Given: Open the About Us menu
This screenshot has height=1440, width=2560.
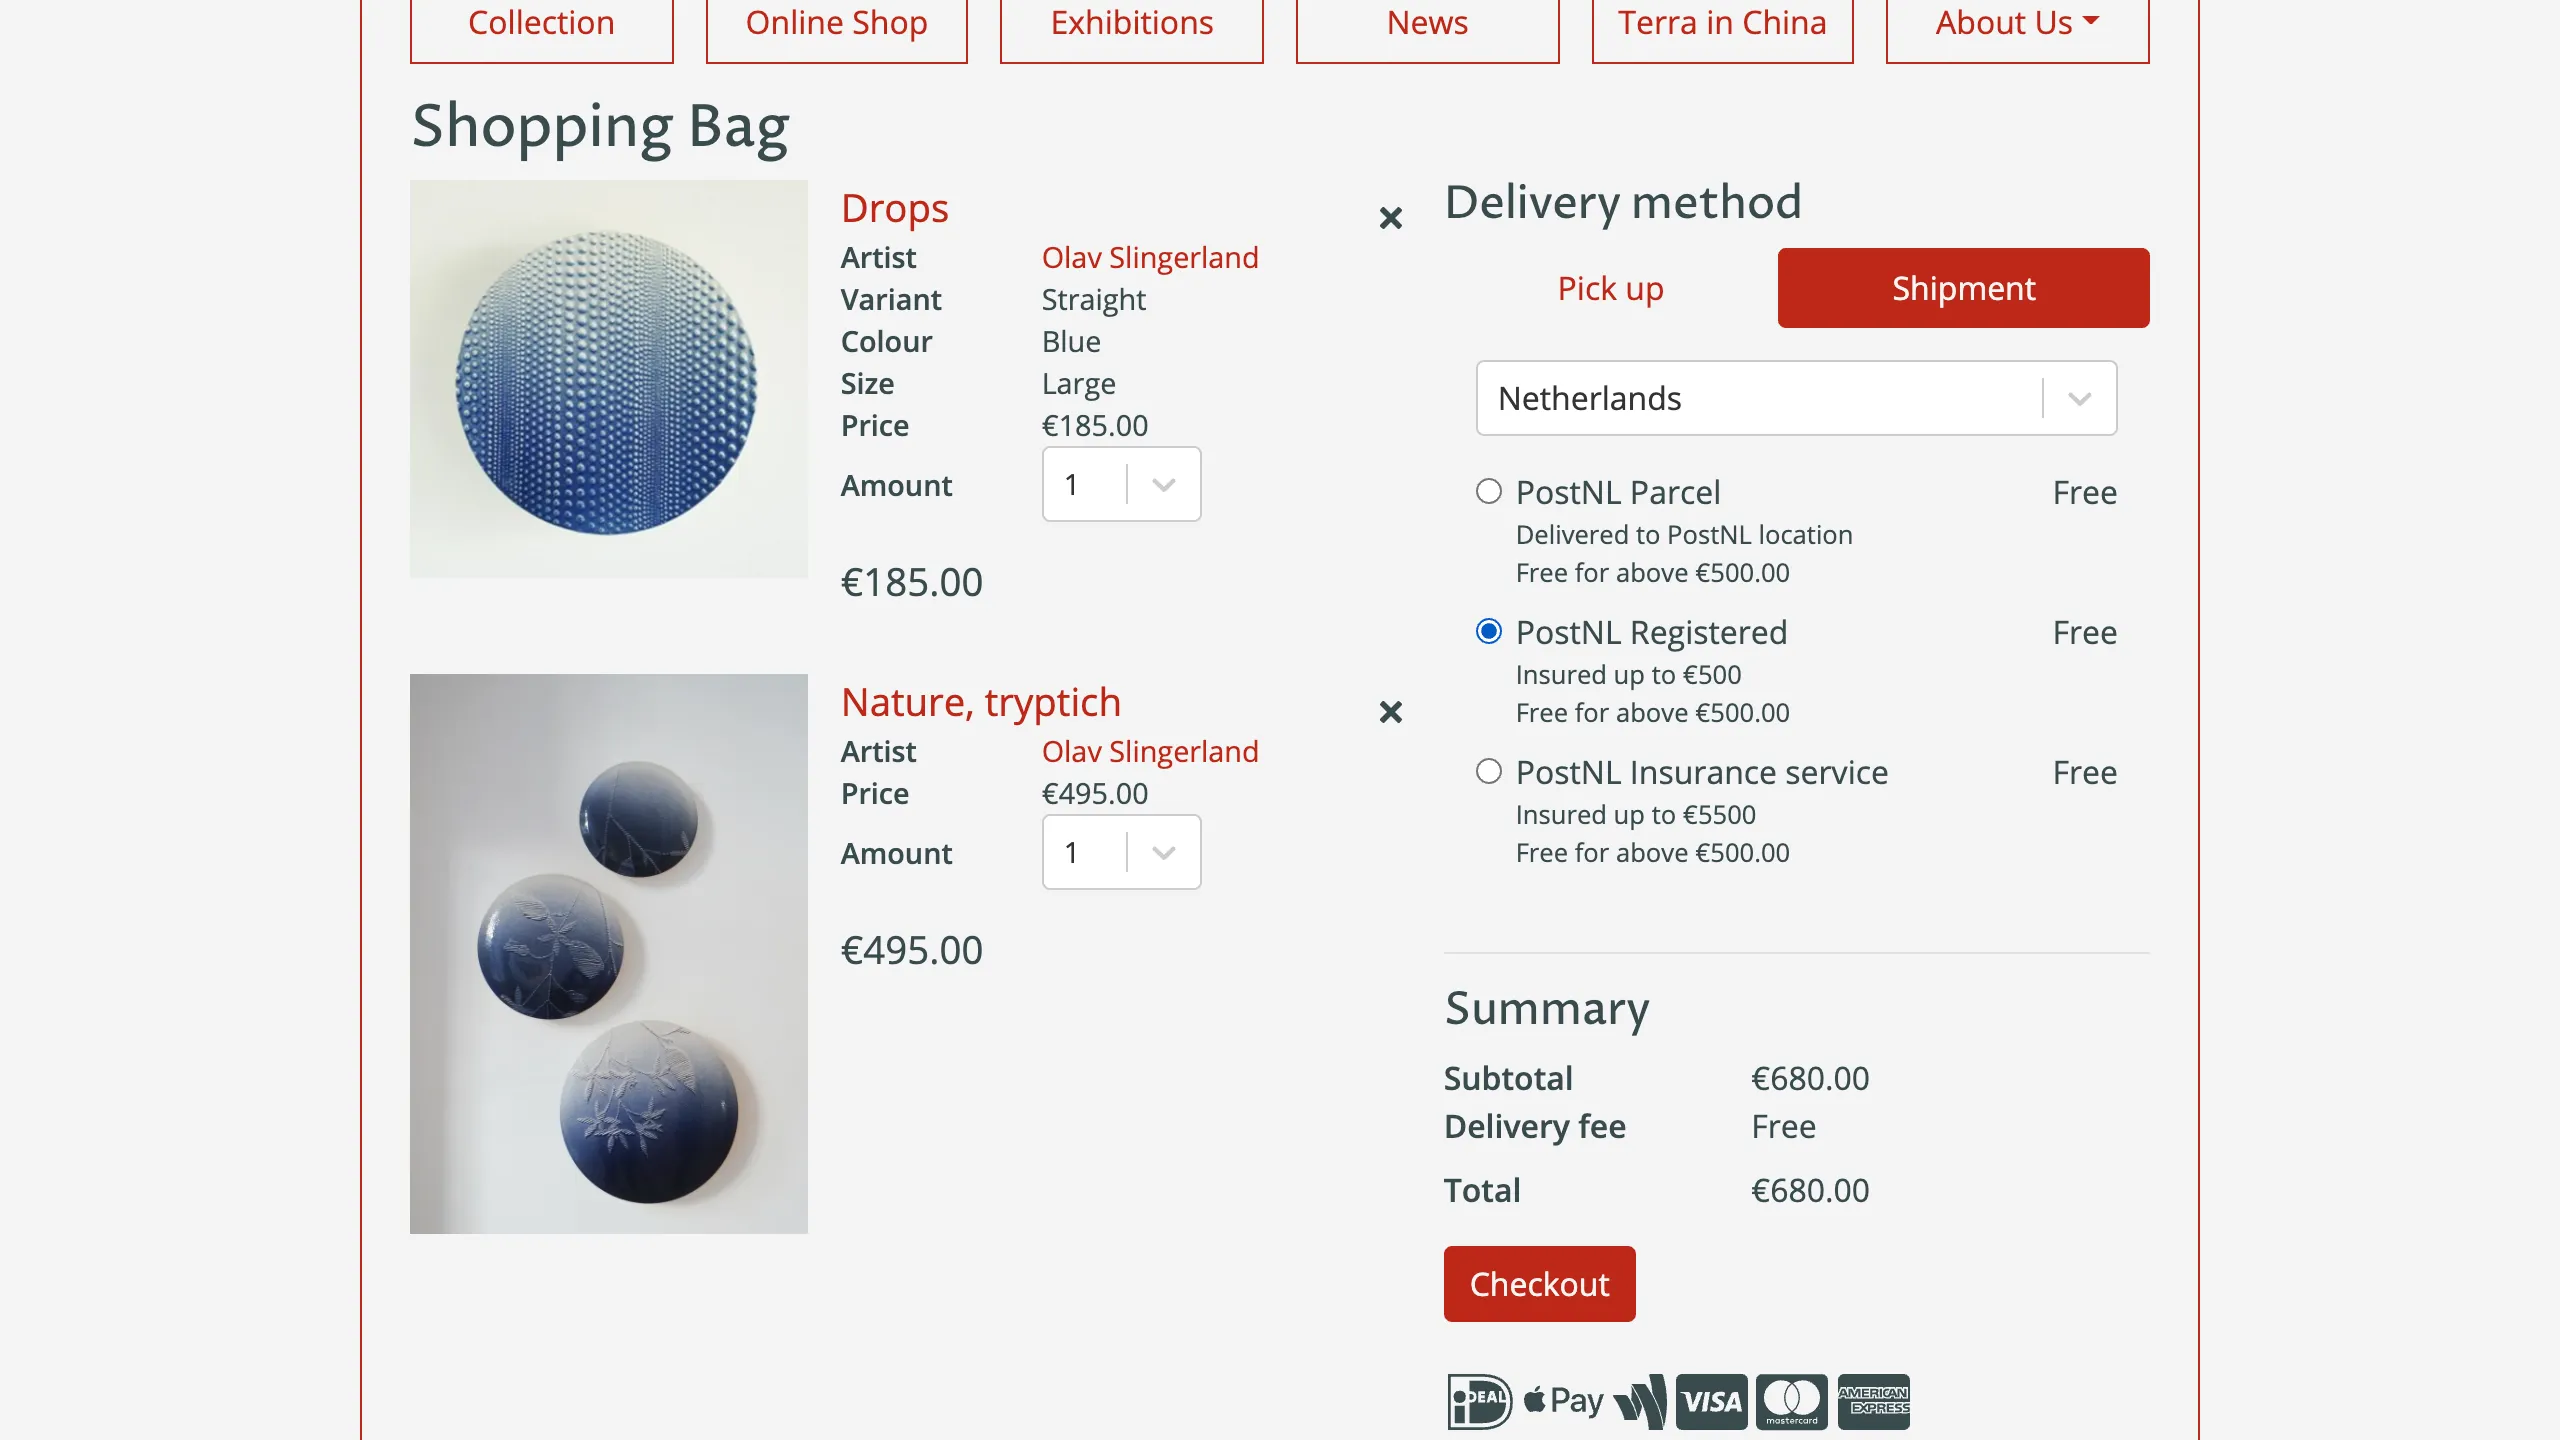Looking at the screenshot, I should (x=2017, y=24).
